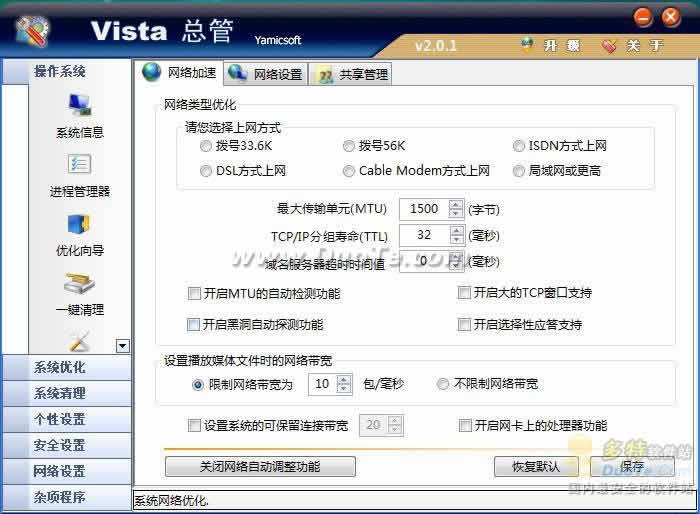Expand the 操作系统 sidebar section
The width and height of the screenshot is (700, 514).
click(x=67, y=71)
